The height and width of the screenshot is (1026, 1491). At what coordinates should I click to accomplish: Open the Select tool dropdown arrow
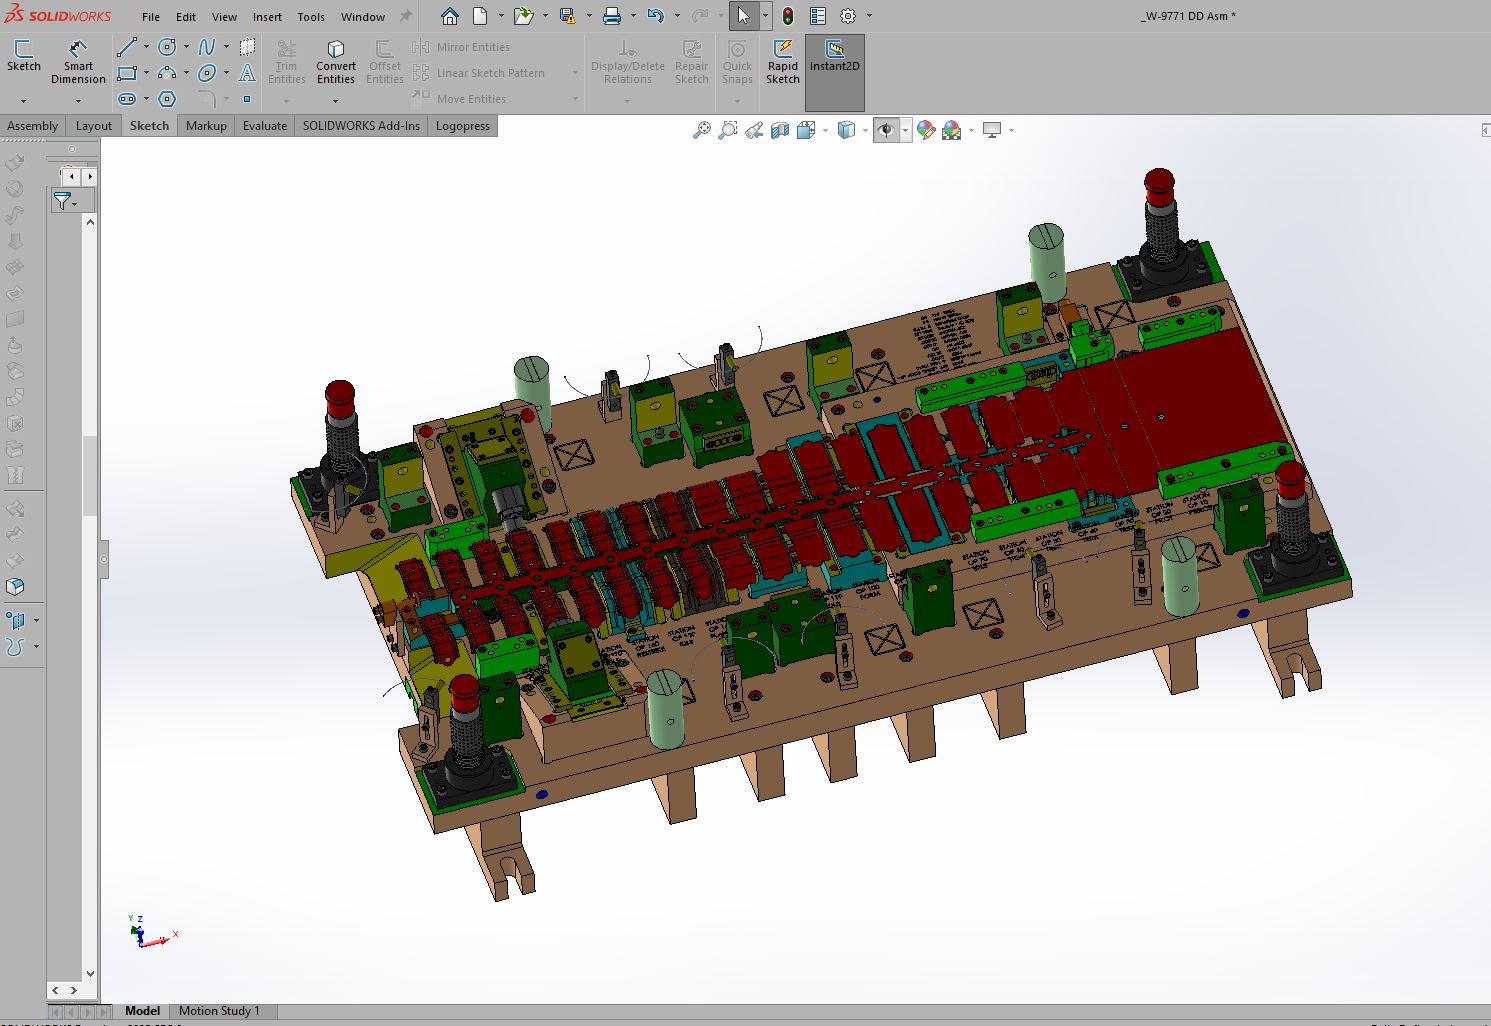coord(765,16)
